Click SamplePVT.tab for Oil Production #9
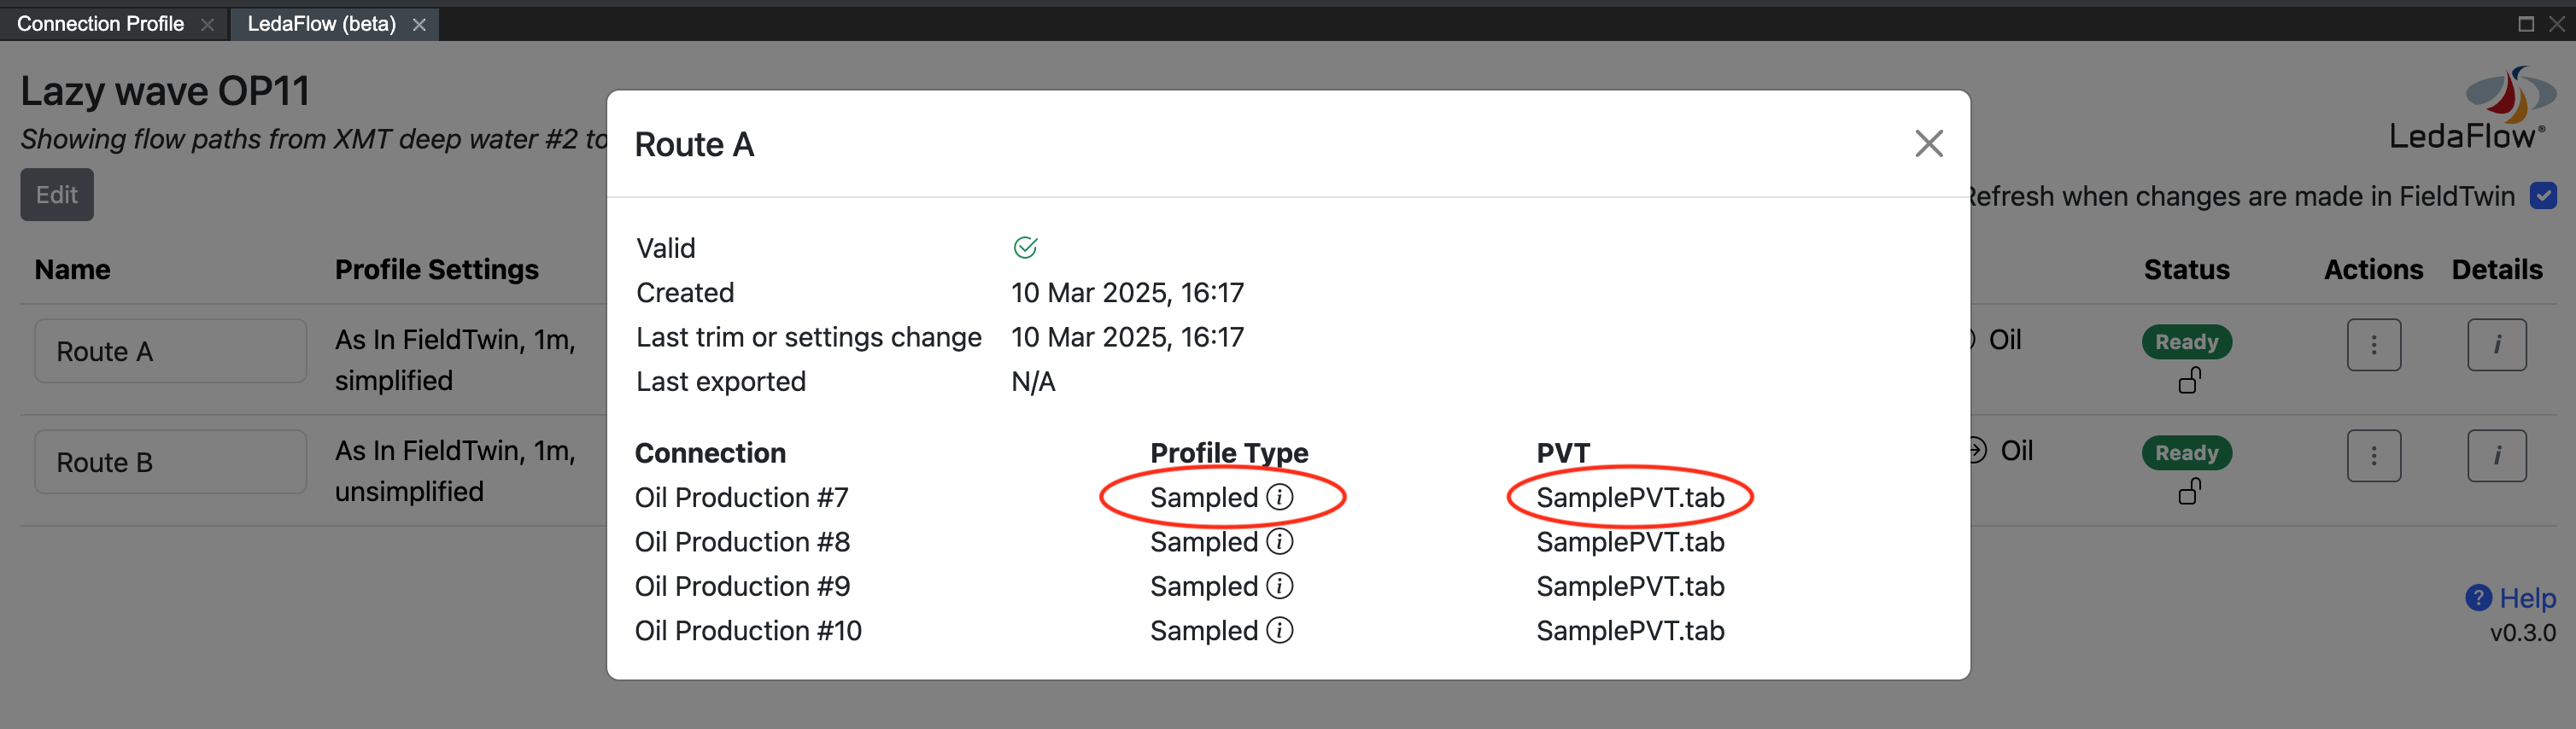 tap(1629, 586)
